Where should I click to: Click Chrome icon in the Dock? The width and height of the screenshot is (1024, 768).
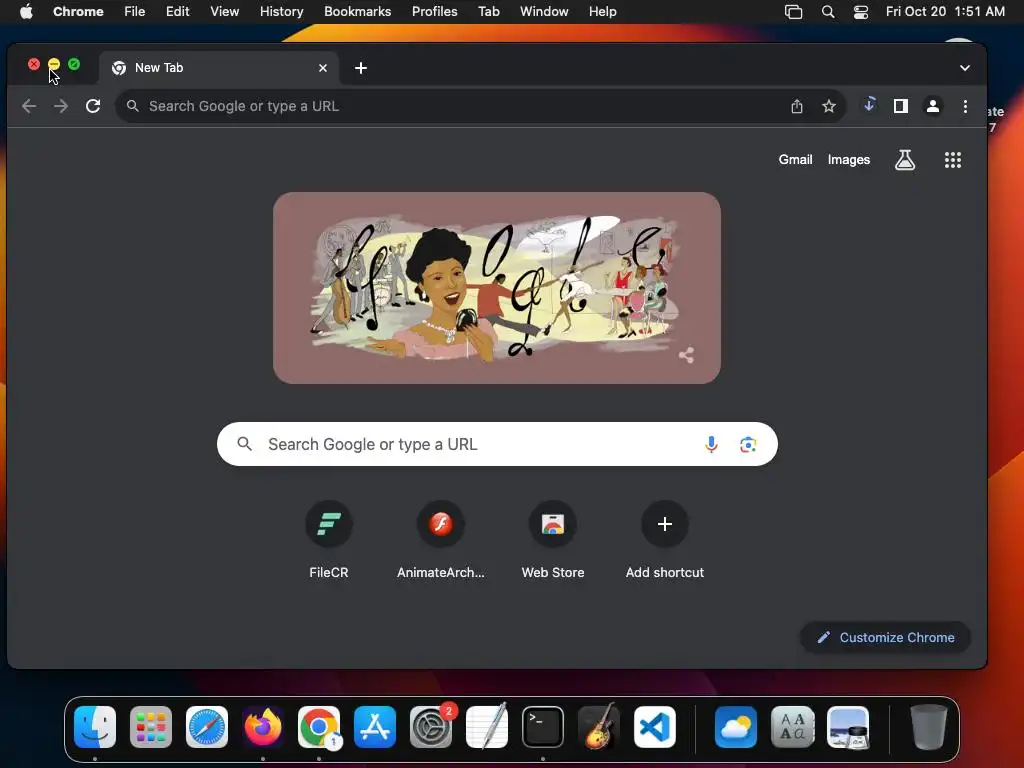click(x=319, y=727)
